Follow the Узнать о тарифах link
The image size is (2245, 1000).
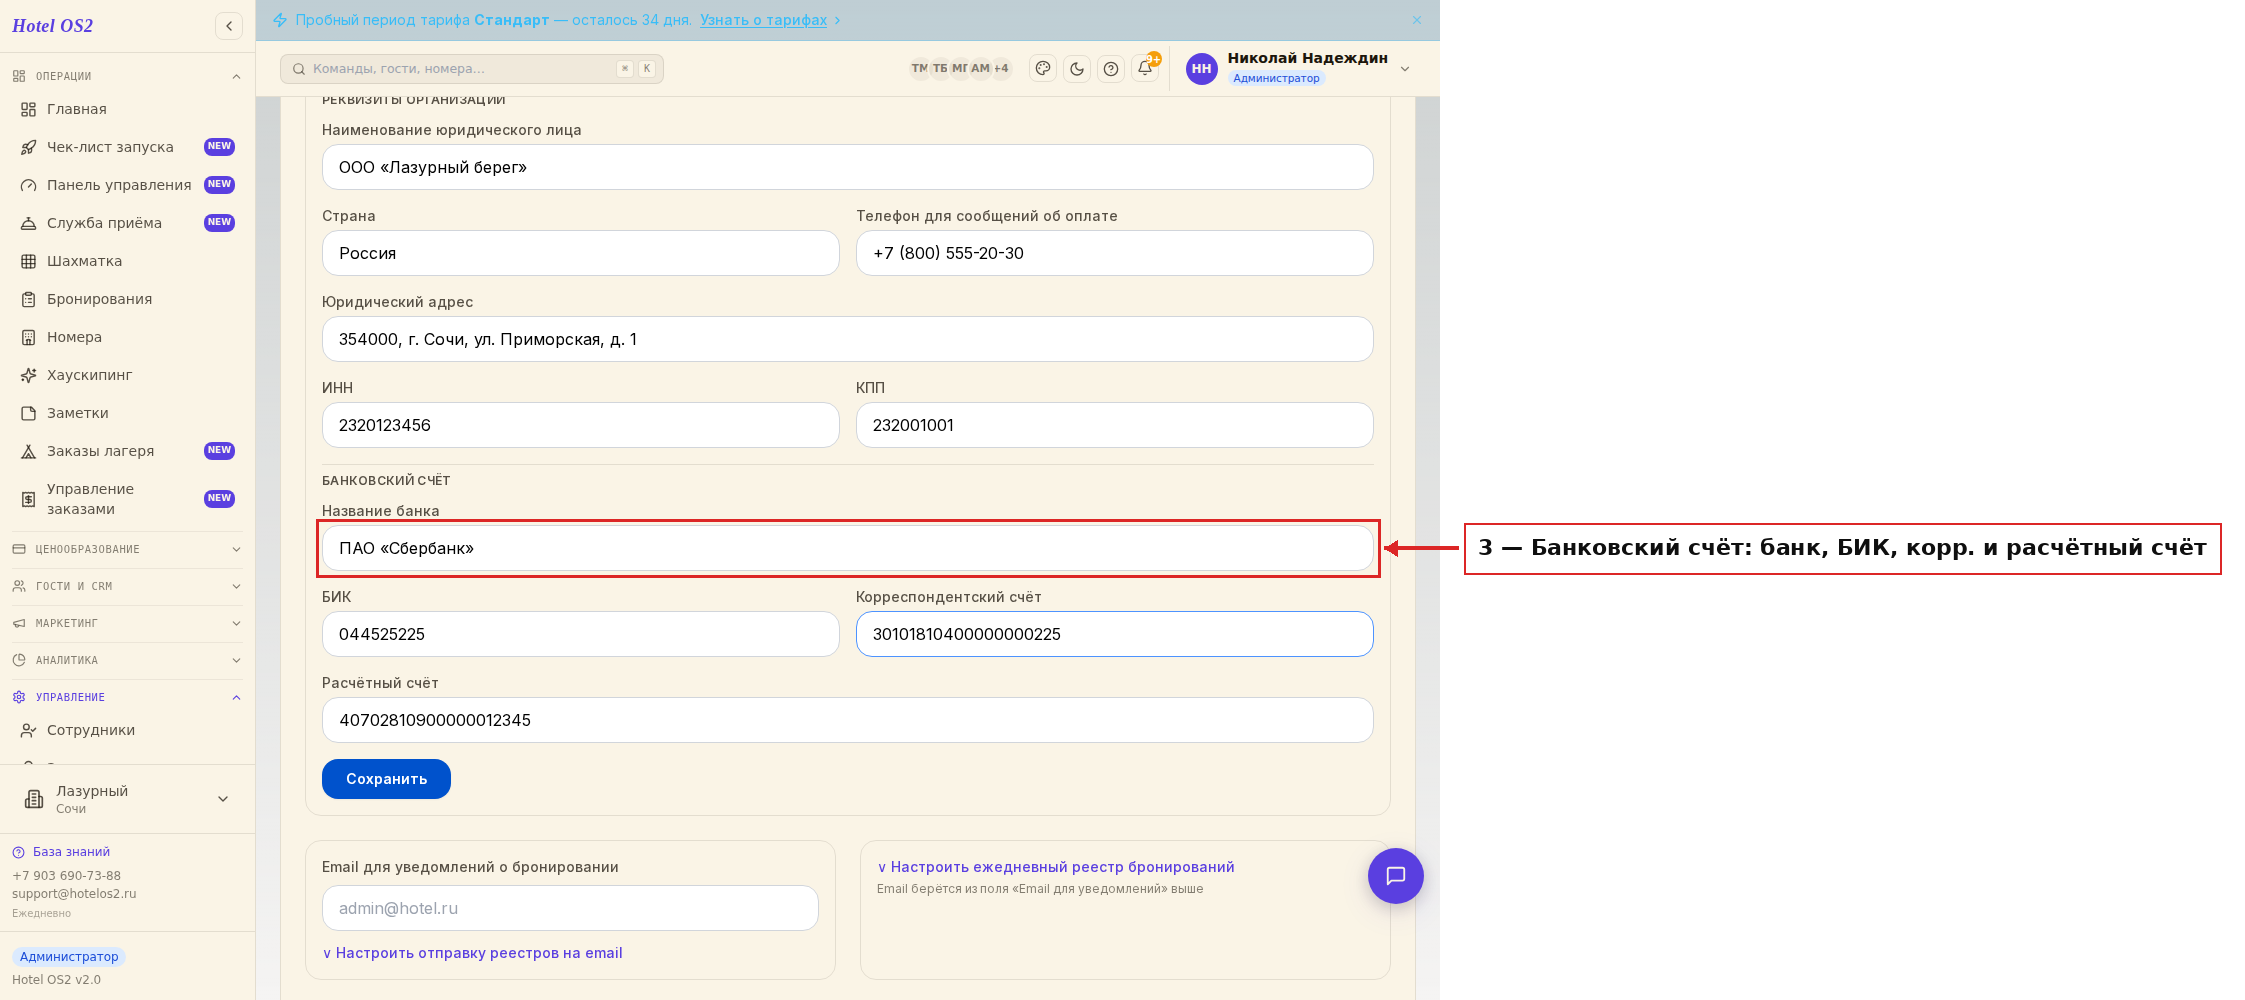763,20
